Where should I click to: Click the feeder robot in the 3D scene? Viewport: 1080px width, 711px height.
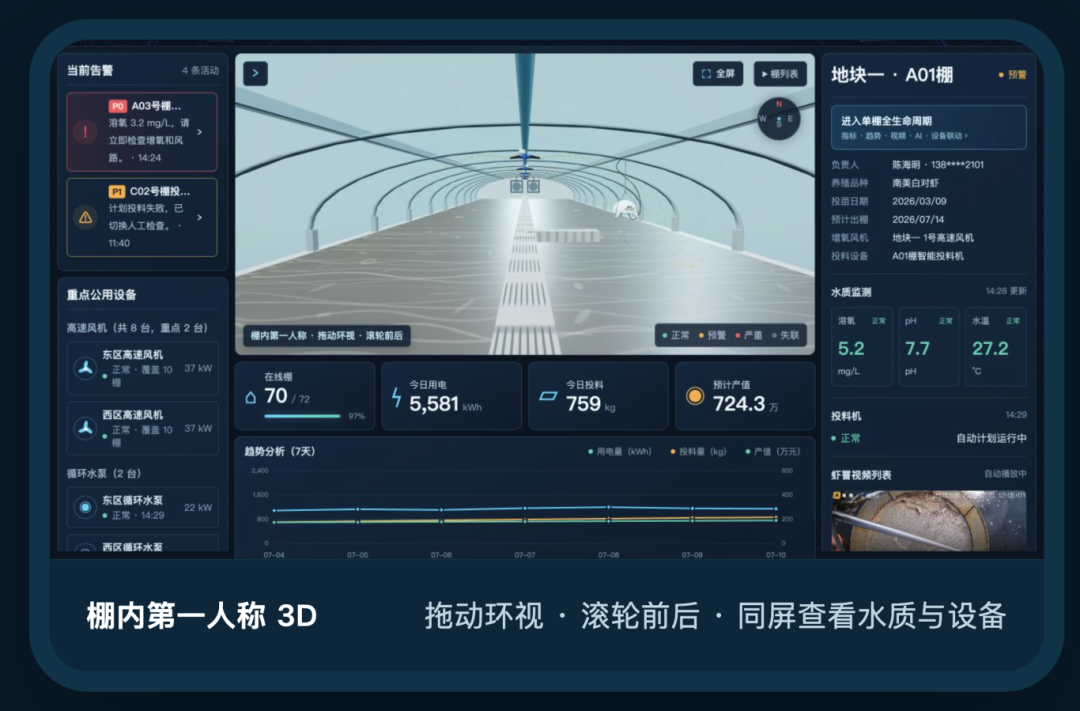point(625,209)
